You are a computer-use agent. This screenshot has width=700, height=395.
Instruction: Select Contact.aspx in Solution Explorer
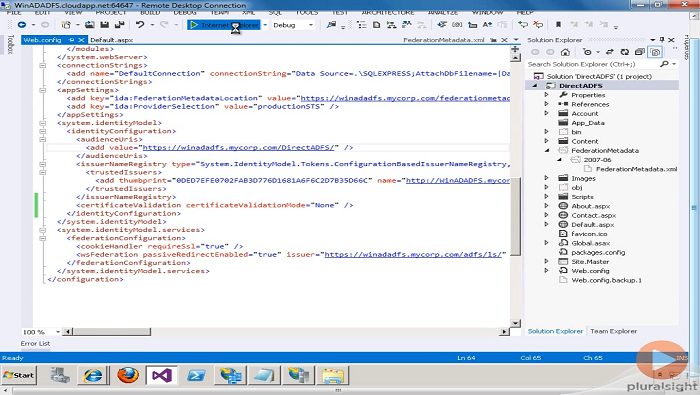click(593, 215)
